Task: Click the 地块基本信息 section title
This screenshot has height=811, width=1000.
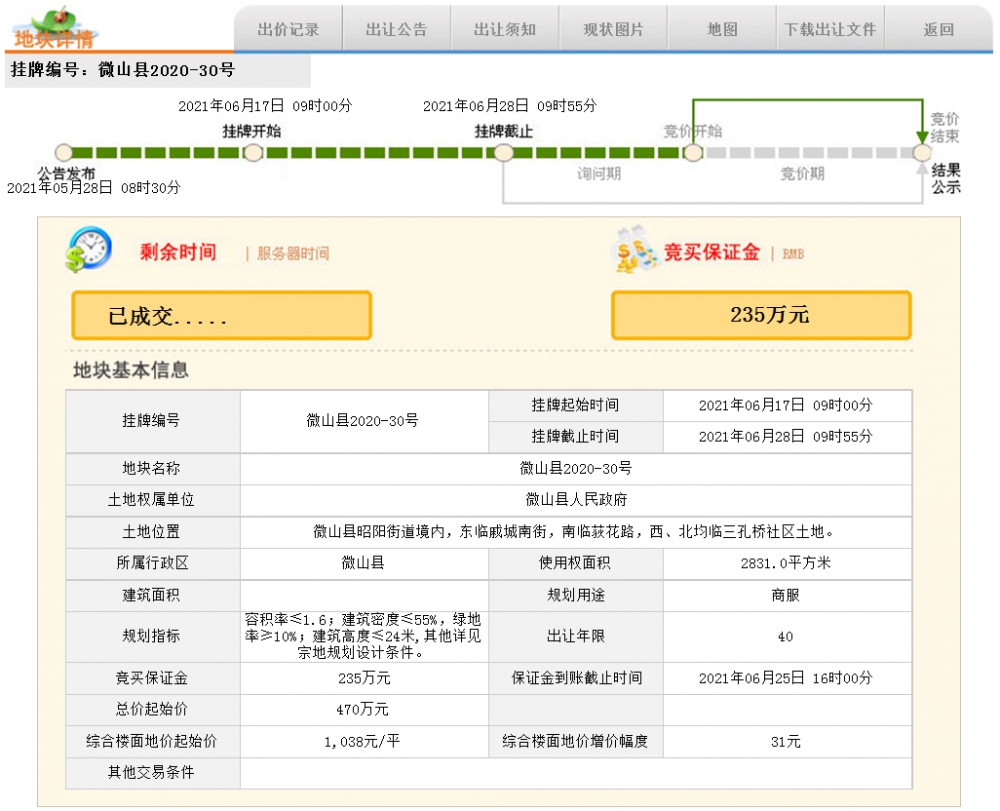Action: [131, 370]
